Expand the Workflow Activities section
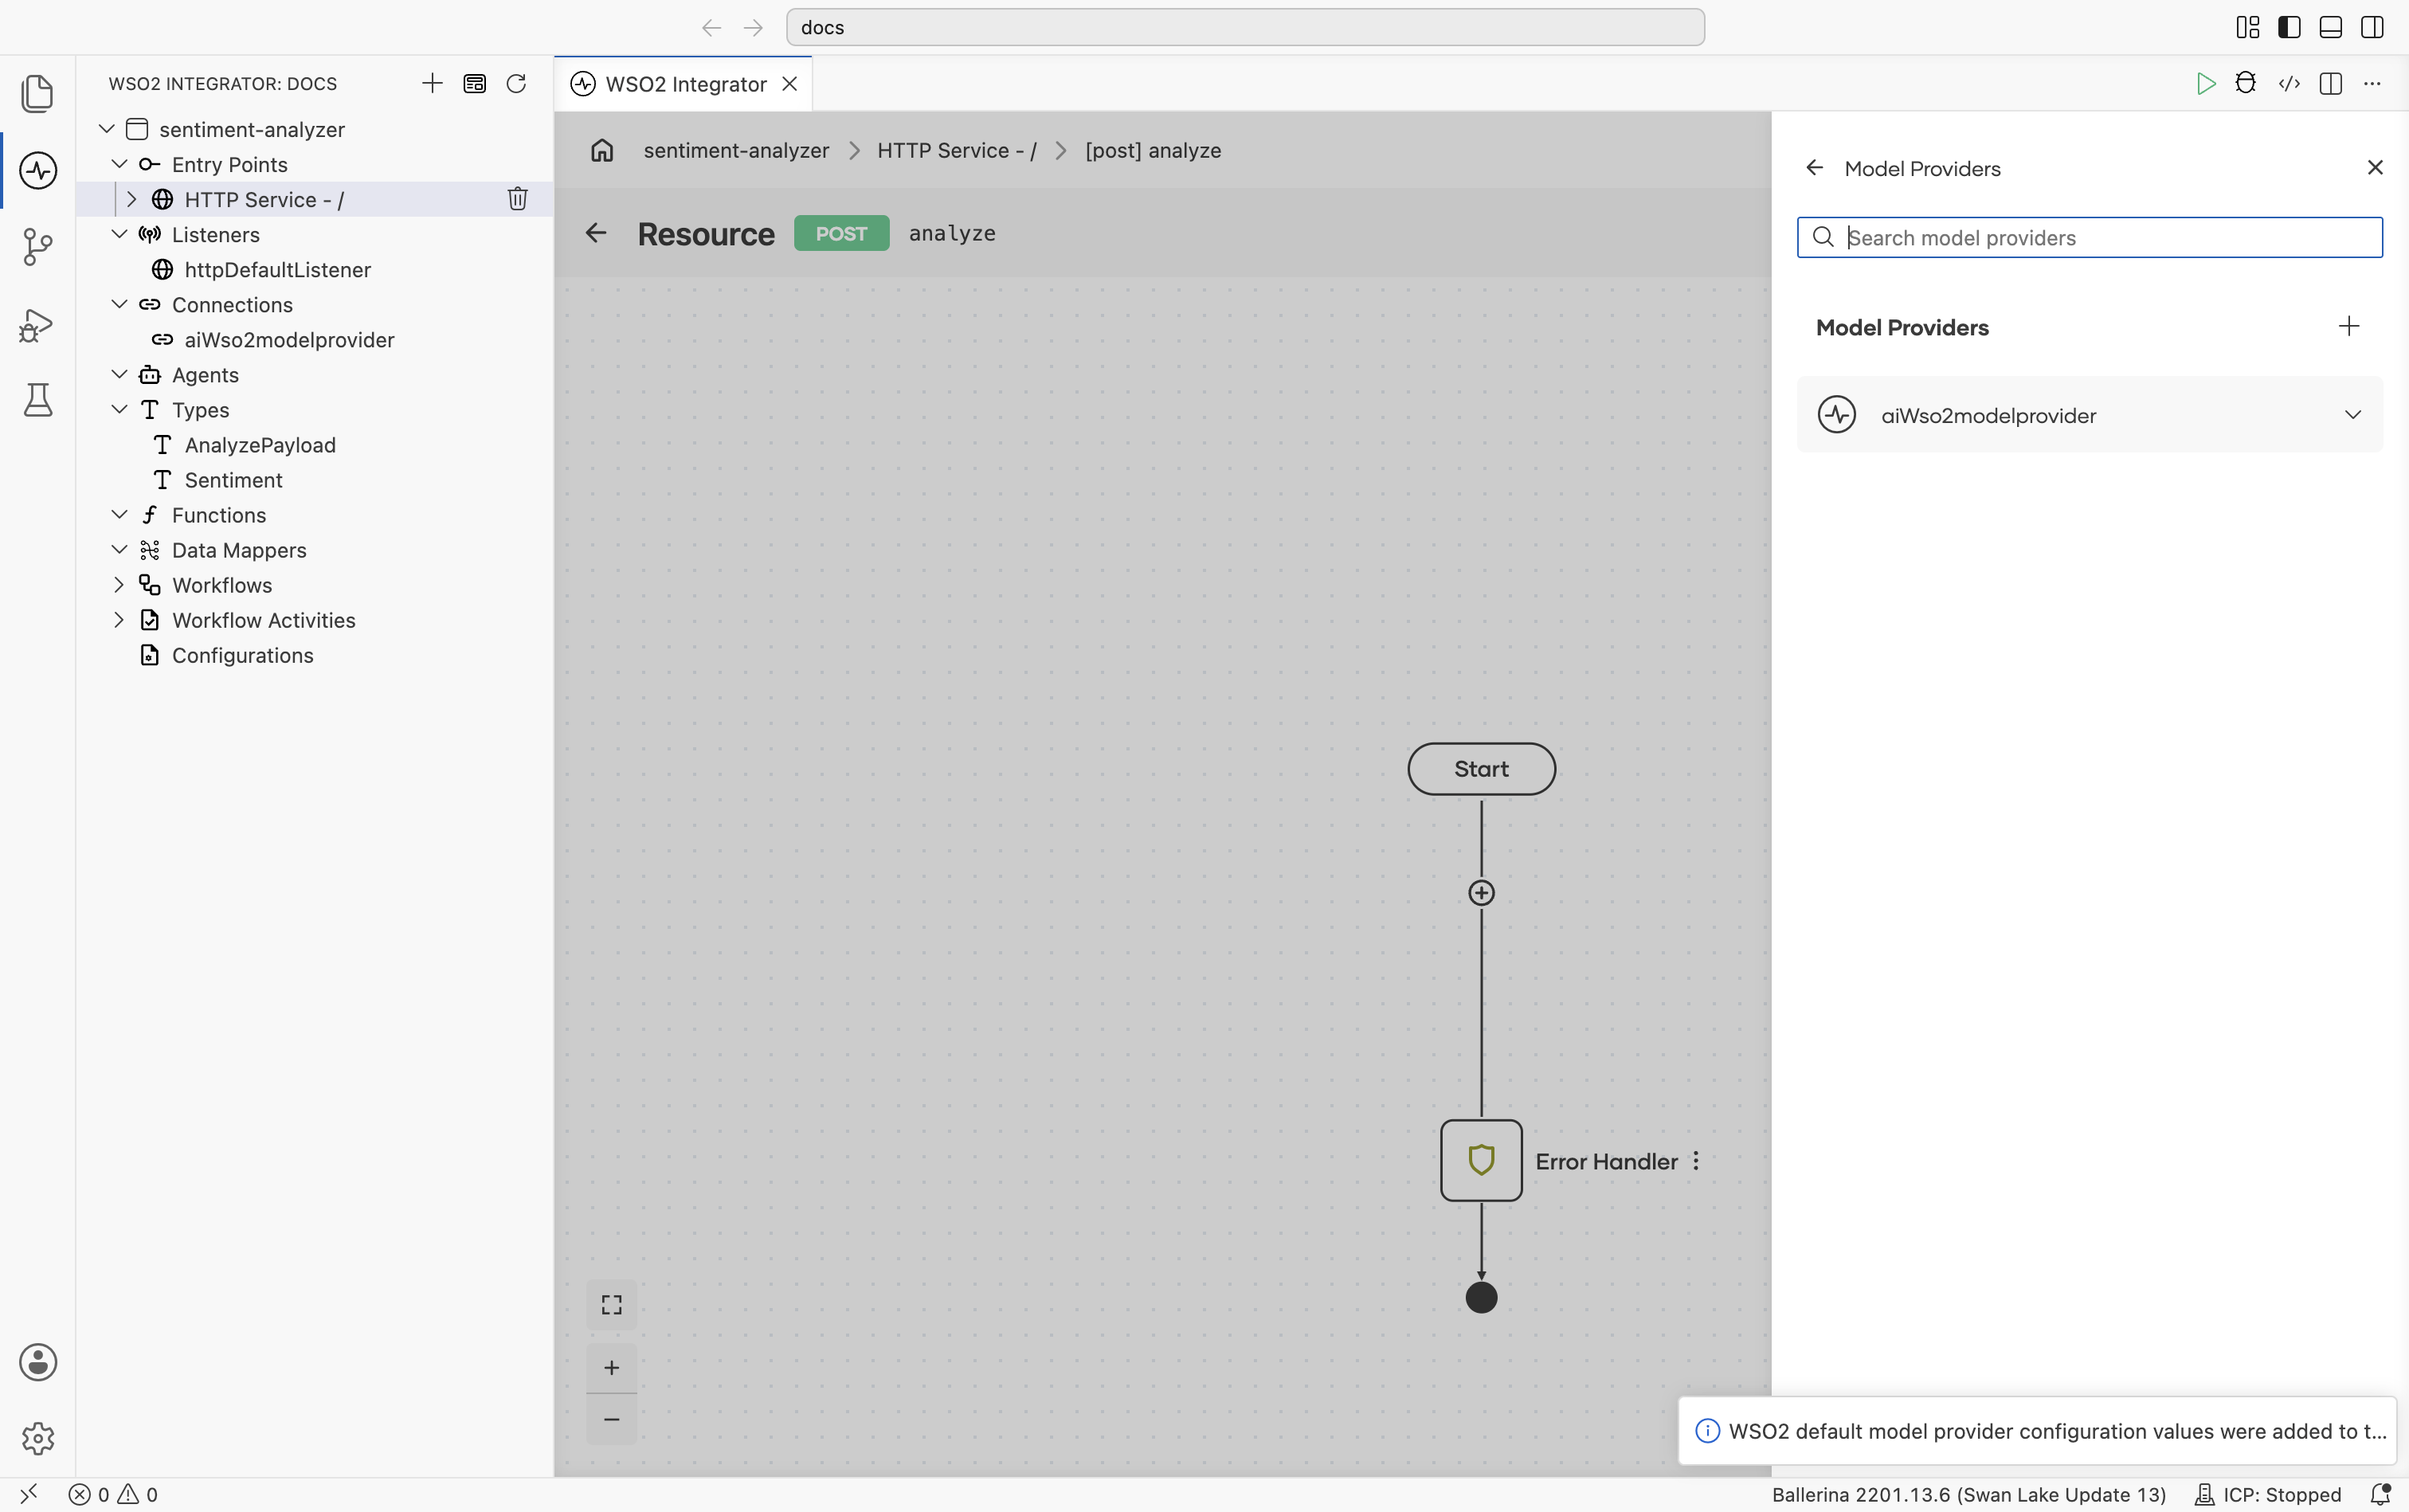This screenshot has width=2409, height=1512. 119,619
